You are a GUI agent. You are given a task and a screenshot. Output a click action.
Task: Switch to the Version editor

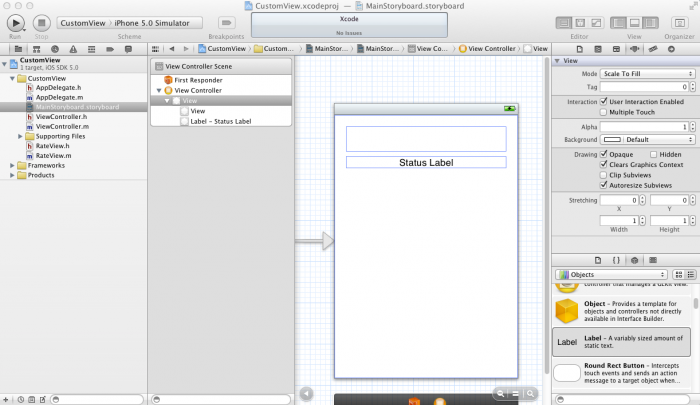pos(596,23)
